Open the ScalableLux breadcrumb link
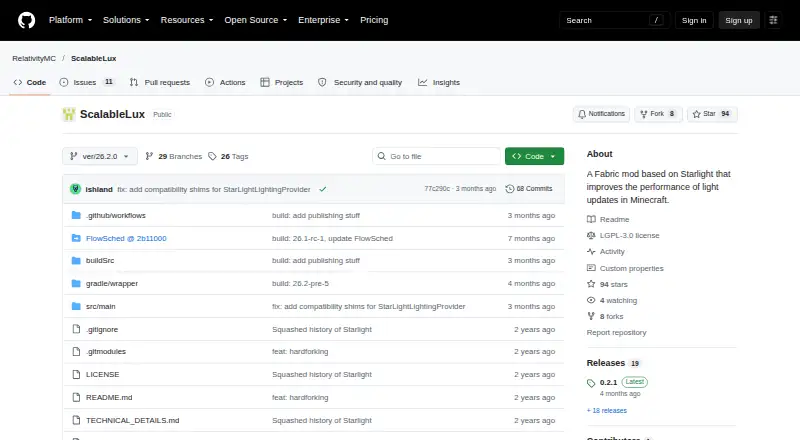 click(93, 59)
